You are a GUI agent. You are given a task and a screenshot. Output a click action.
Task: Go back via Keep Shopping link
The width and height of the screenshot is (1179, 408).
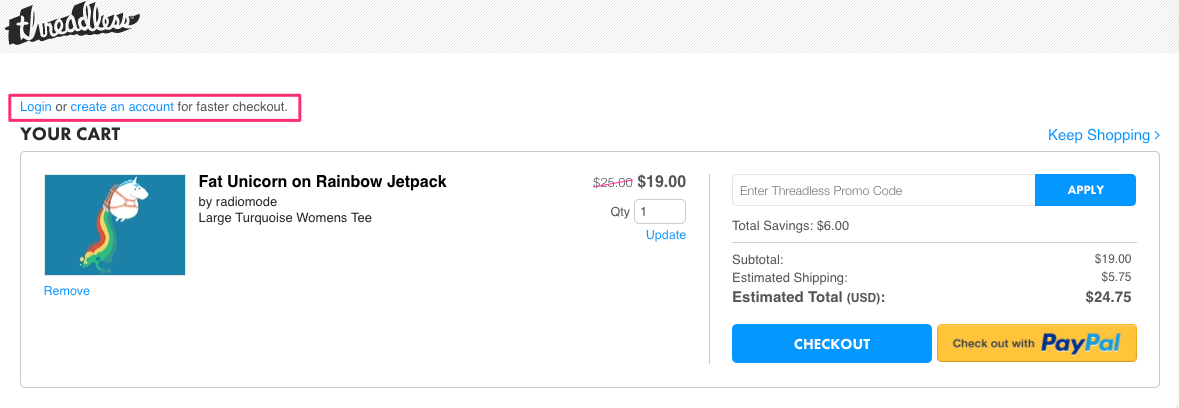(1099, 135)
